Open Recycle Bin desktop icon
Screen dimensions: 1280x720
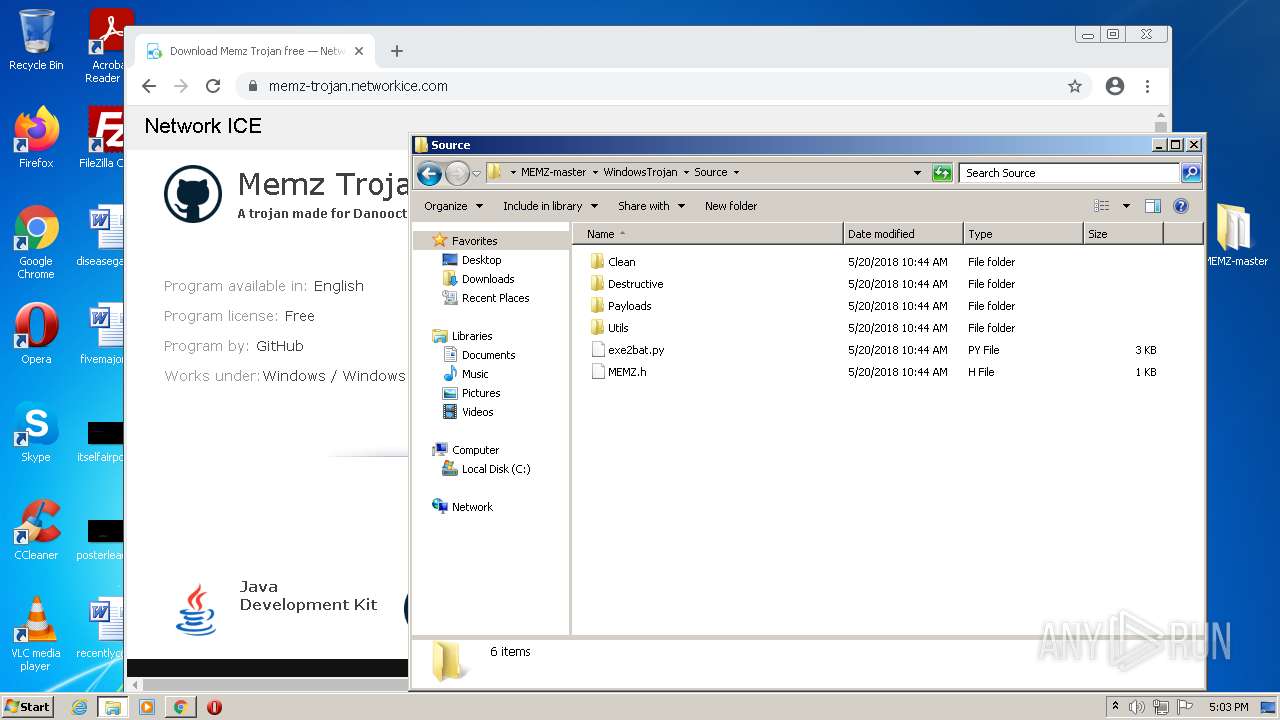36,40
